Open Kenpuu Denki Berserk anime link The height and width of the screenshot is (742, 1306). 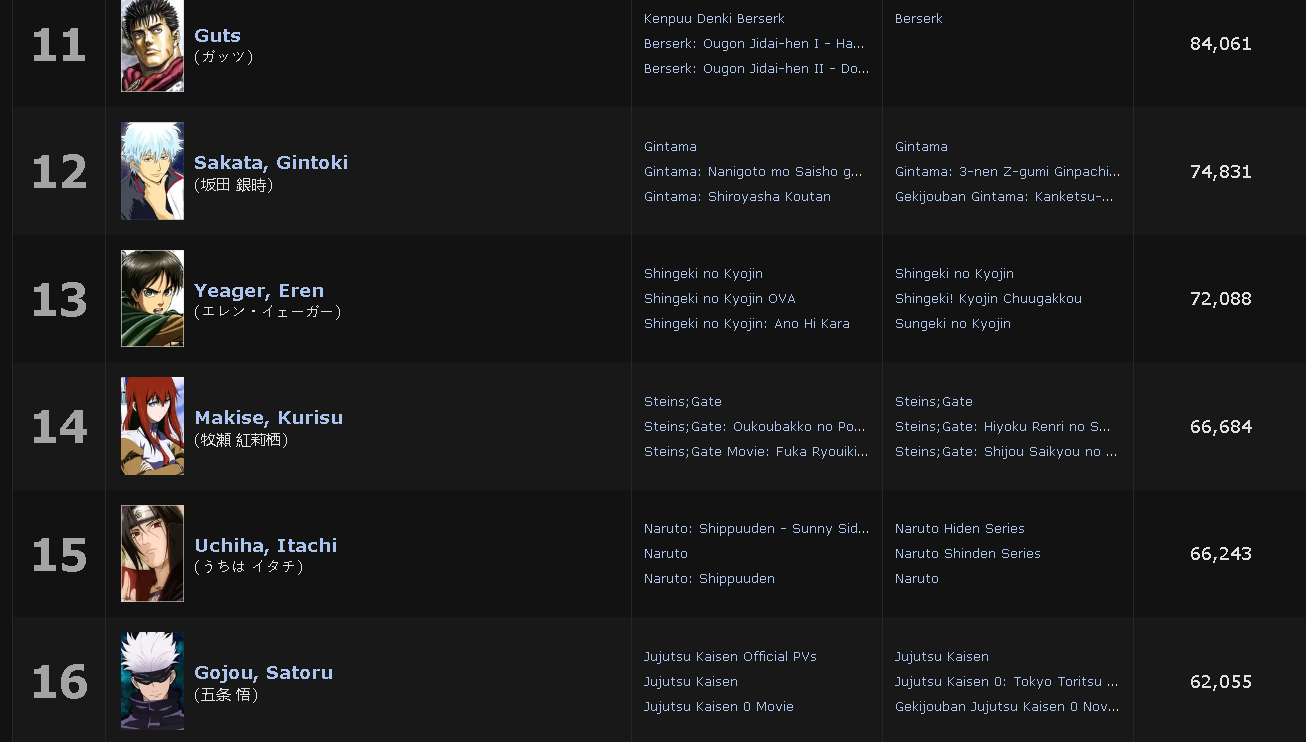click(714, 19)
